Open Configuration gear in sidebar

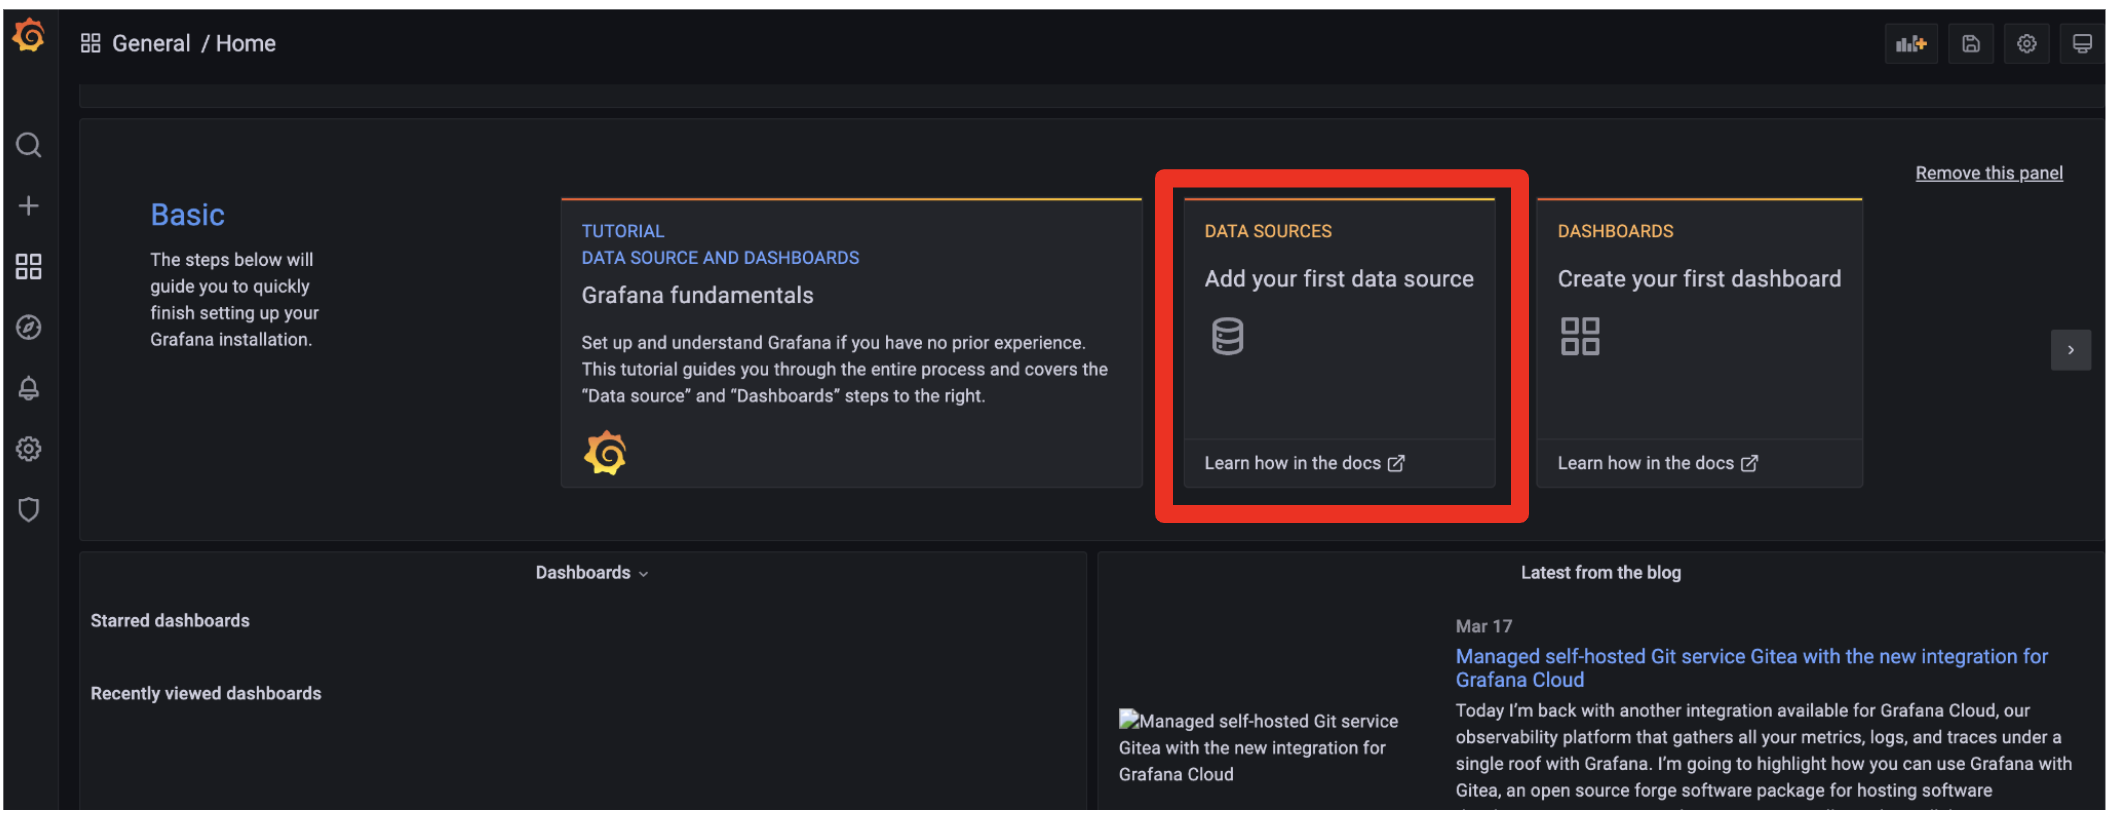(29, 449)
